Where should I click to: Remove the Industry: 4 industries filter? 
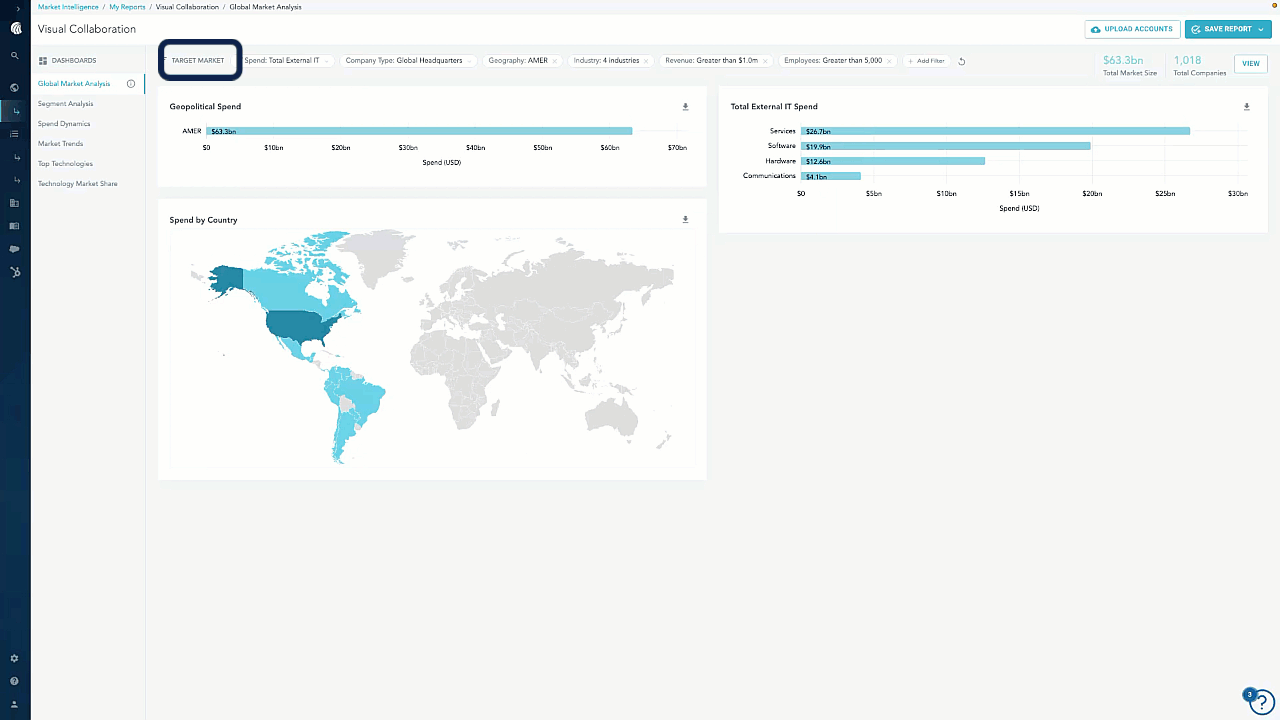click(646, 61)
